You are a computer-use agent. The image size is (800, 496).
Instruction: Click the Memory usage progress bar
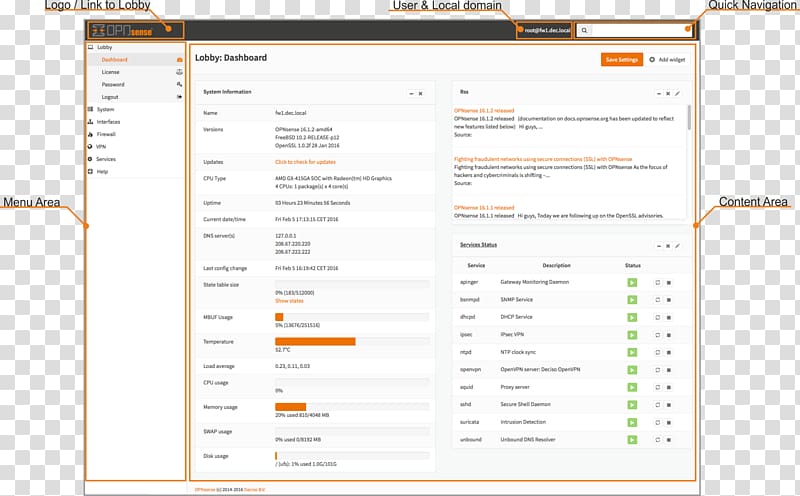(352, 407)
